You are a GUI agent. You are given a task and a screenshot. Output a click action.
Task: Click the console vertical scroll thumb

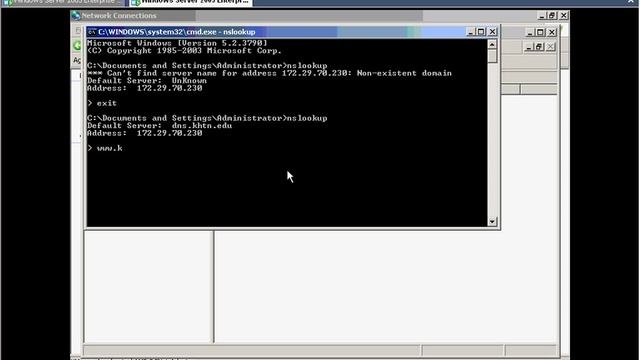coord(492,56)
